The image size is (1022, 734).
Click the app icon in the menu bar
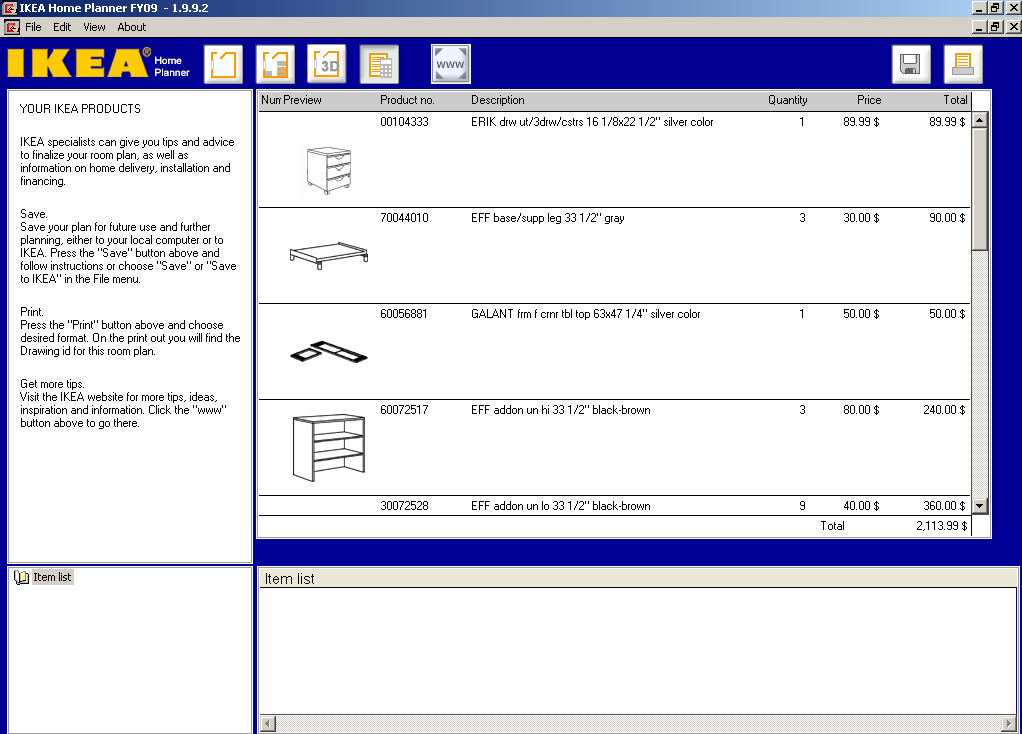tap(12, 27)
